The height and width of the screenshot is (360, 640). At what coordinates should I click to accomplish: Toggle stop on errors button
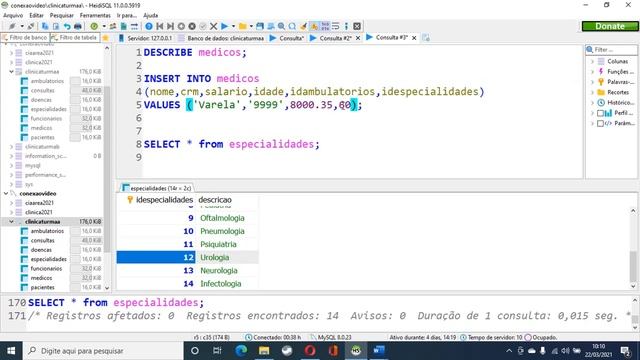[x=314, y=26]
